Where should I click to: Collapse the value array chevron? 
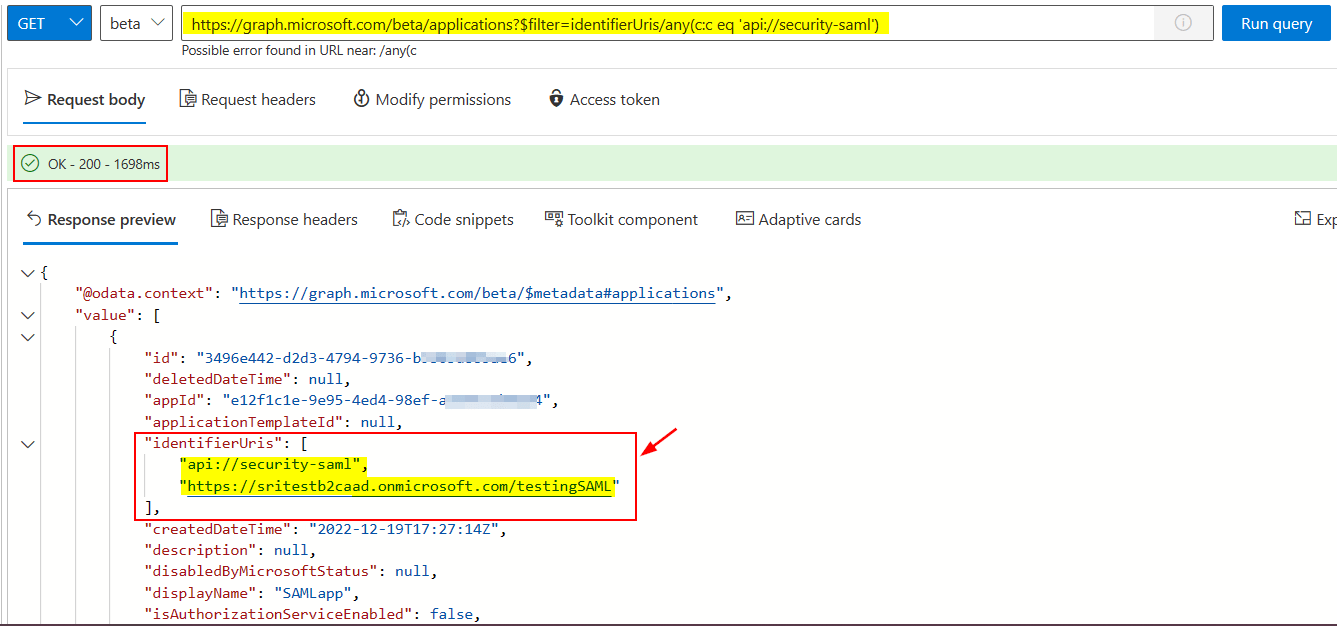click(x=28, y=314)
